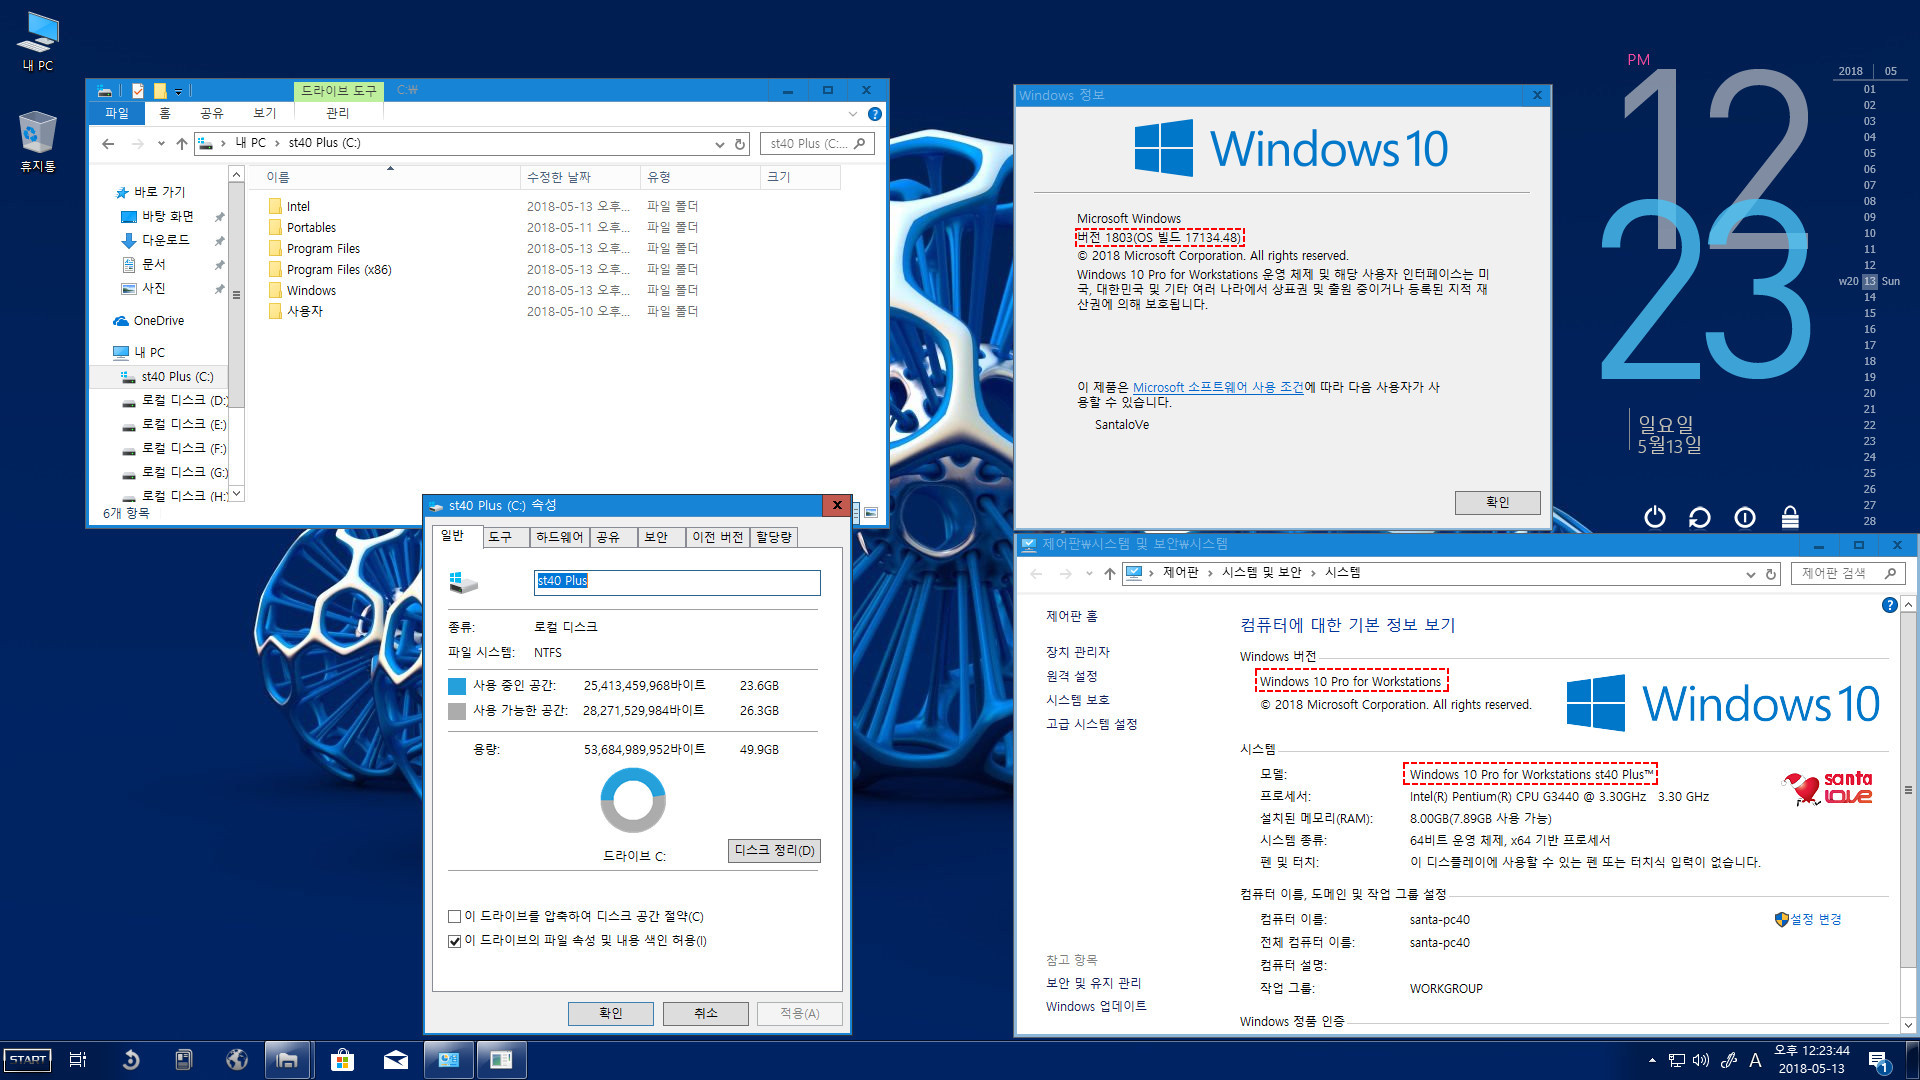This screenshot has height=1080, width=1920.
Task: Select 로컬 디스크 (E:) in navigation pane
Action: (184, 424)
